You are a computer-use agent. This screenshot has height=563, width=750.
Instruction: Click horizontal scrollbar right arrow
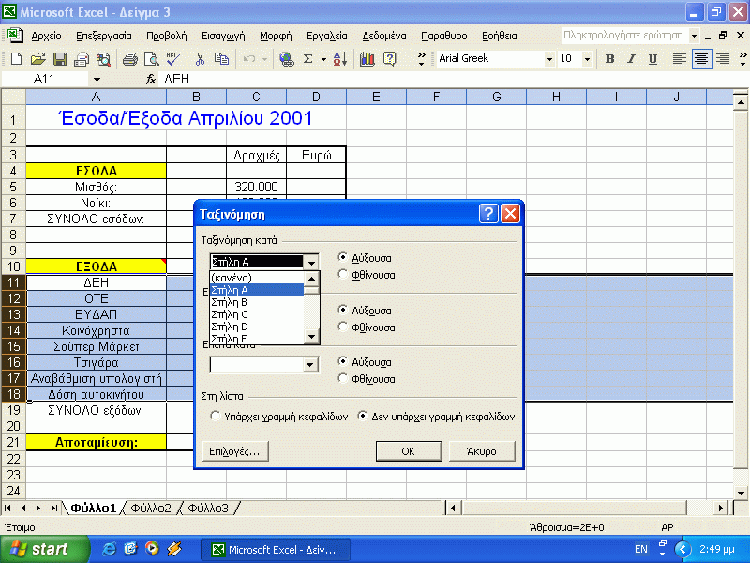[720, 508]
